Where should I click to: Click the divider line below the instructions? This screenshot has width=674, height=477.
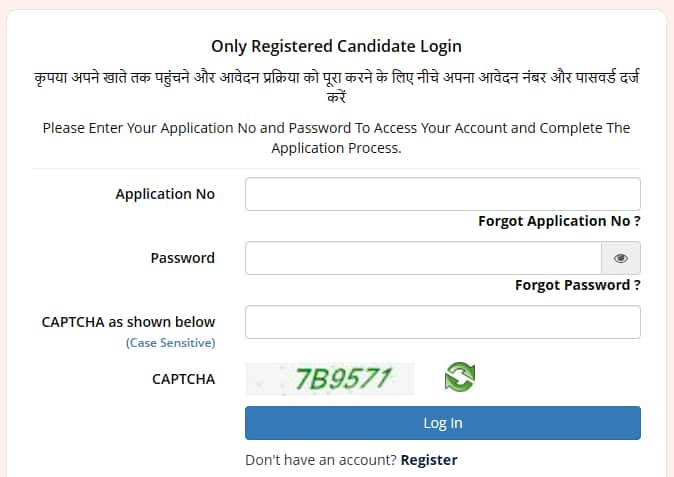[x=336, y=167]
